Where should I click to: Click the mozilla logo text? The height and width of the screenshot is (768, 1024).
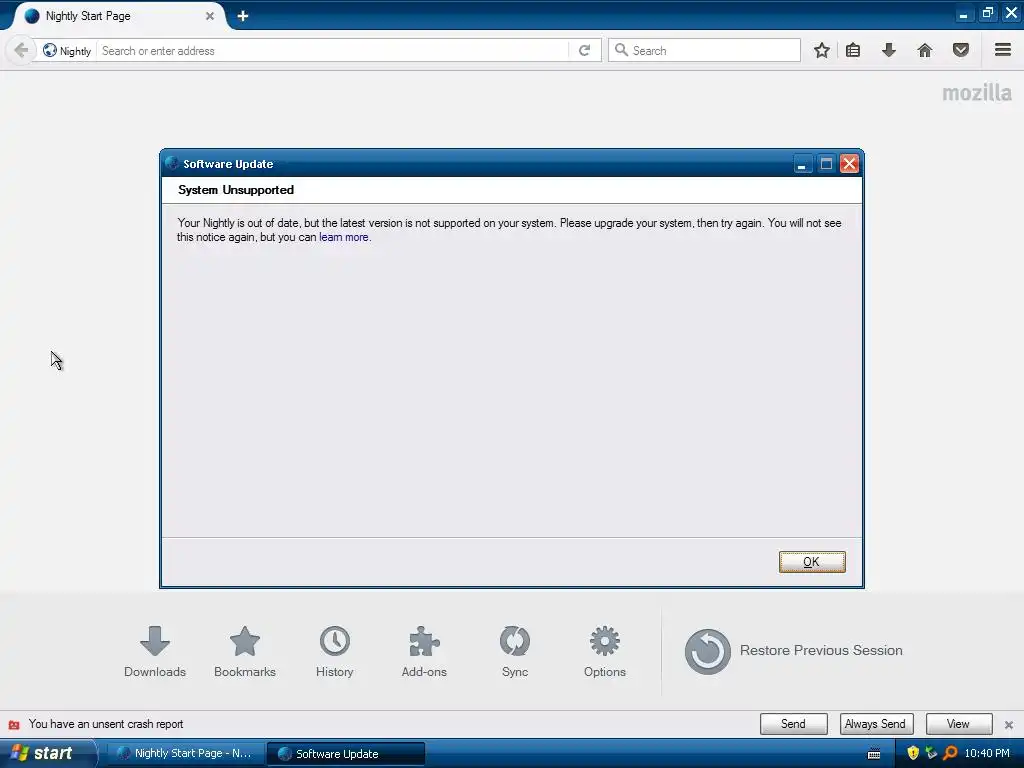pyautogui.click(x=977, y=93)
